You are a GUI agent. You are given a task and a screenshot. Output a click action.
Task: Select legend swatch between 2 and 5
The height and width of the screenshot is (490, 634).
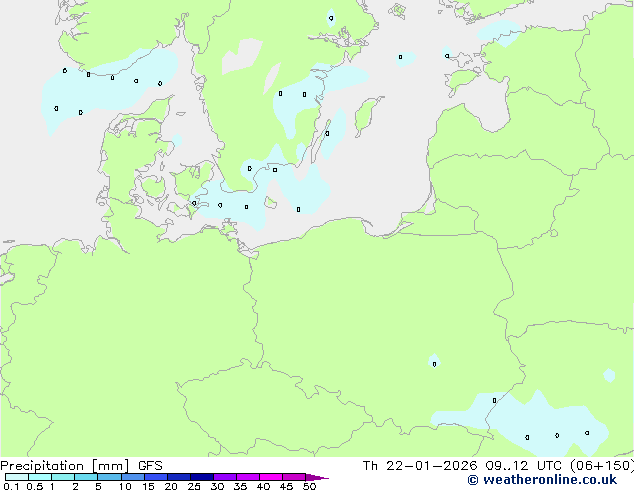click(x=86, y=477)
